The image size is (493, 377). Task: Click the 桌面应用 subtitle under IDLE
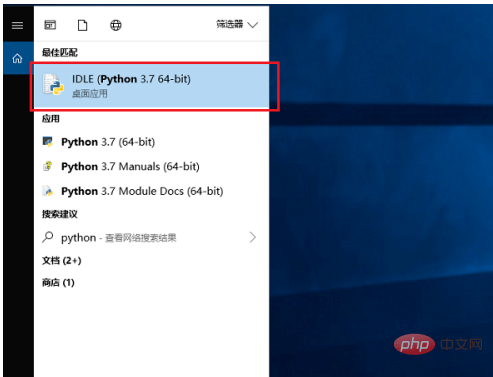click(x=90, y=94)
